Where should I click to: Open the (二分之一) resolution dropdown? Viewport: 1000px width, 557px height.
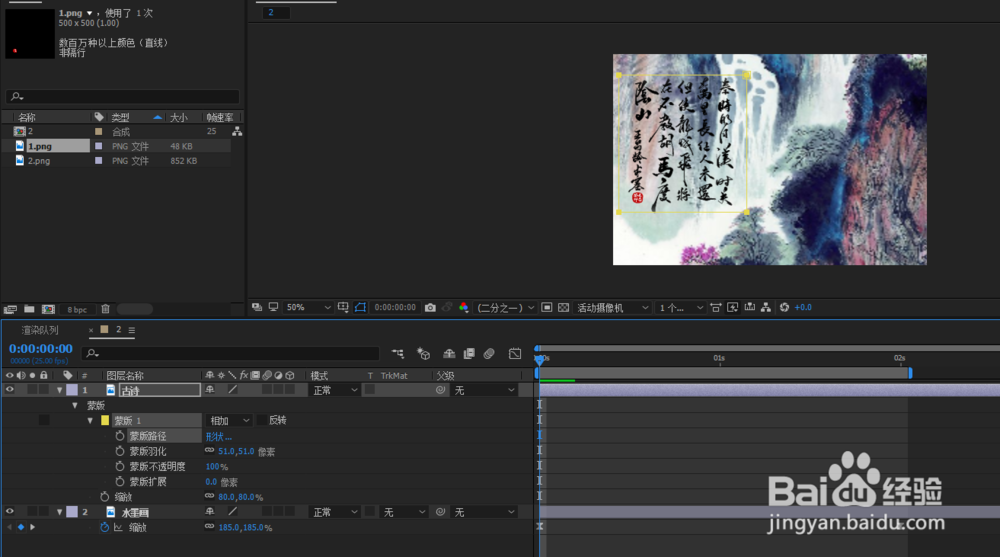coord(505,308)
